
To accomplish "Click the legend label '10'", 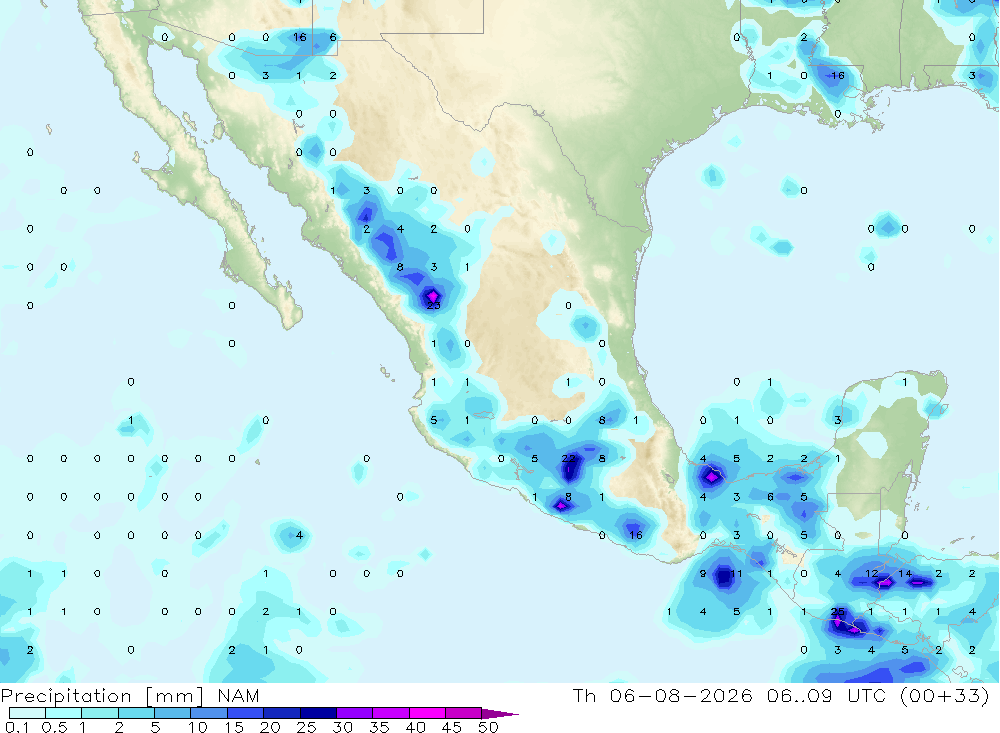I will click(198, 727).
